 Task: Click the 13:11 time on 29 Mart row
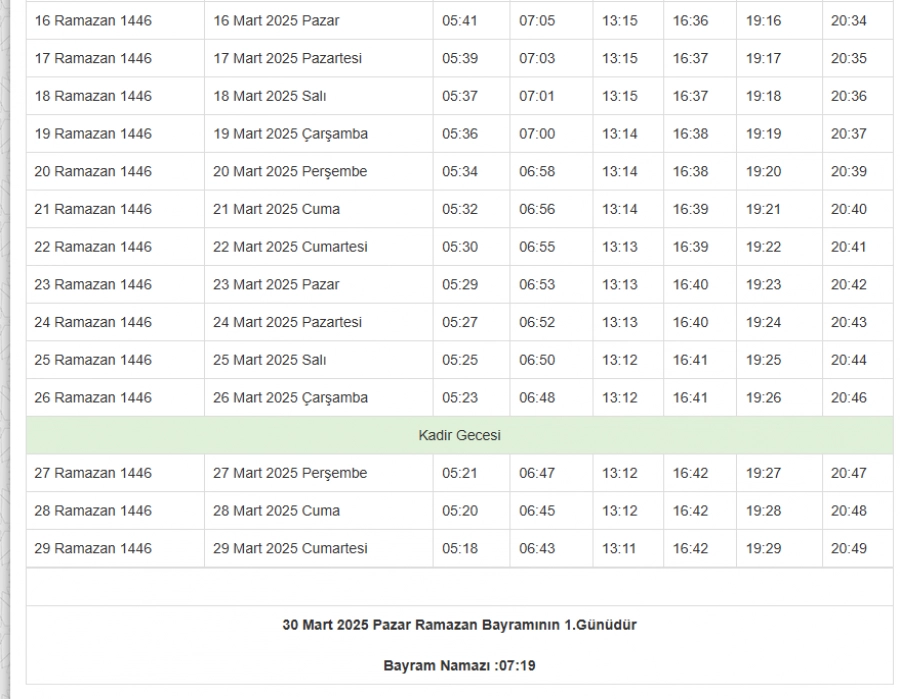pos(619,549)
